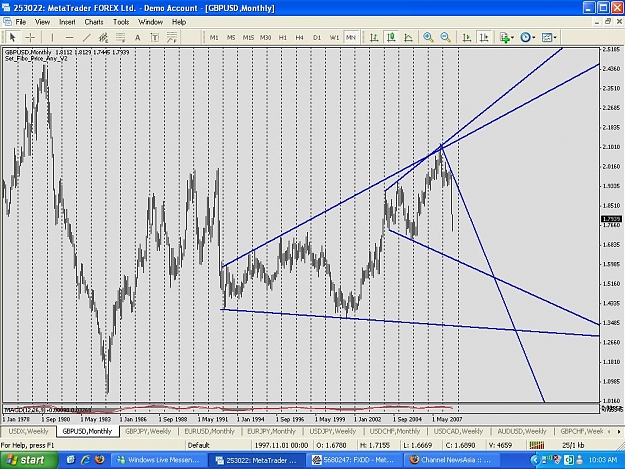Switch to 5680247: FXDD MetaTrader taskbar window
Screen dimensions: 625x469
[354, 460]
